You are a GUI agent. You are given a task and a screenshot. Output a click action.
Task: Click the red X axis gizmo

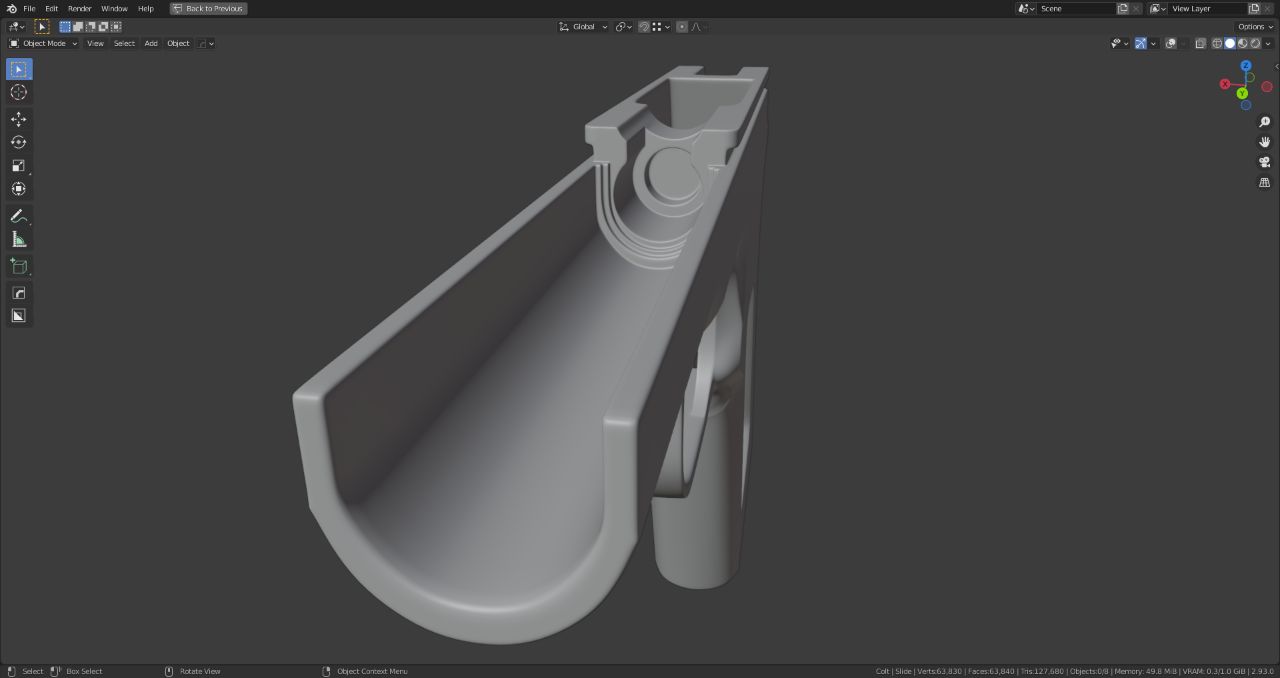click(1225, 84)
